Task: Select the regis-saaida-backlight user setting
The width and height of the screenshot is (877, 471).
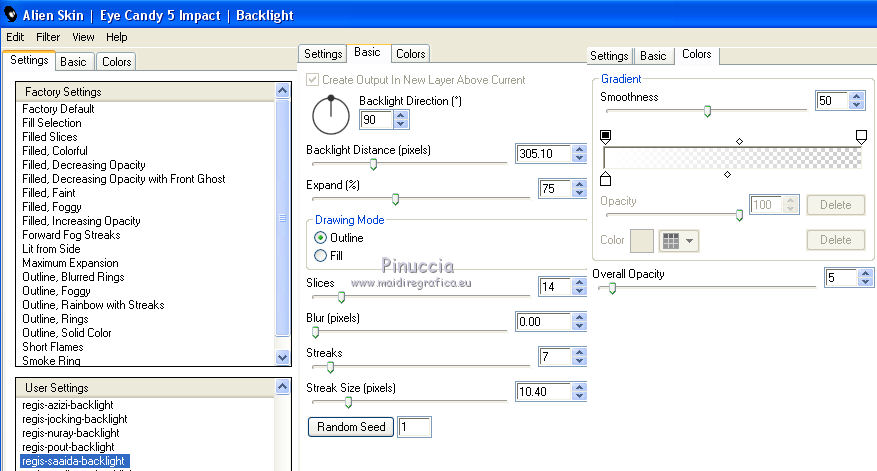Action: (x=73, y=461)
